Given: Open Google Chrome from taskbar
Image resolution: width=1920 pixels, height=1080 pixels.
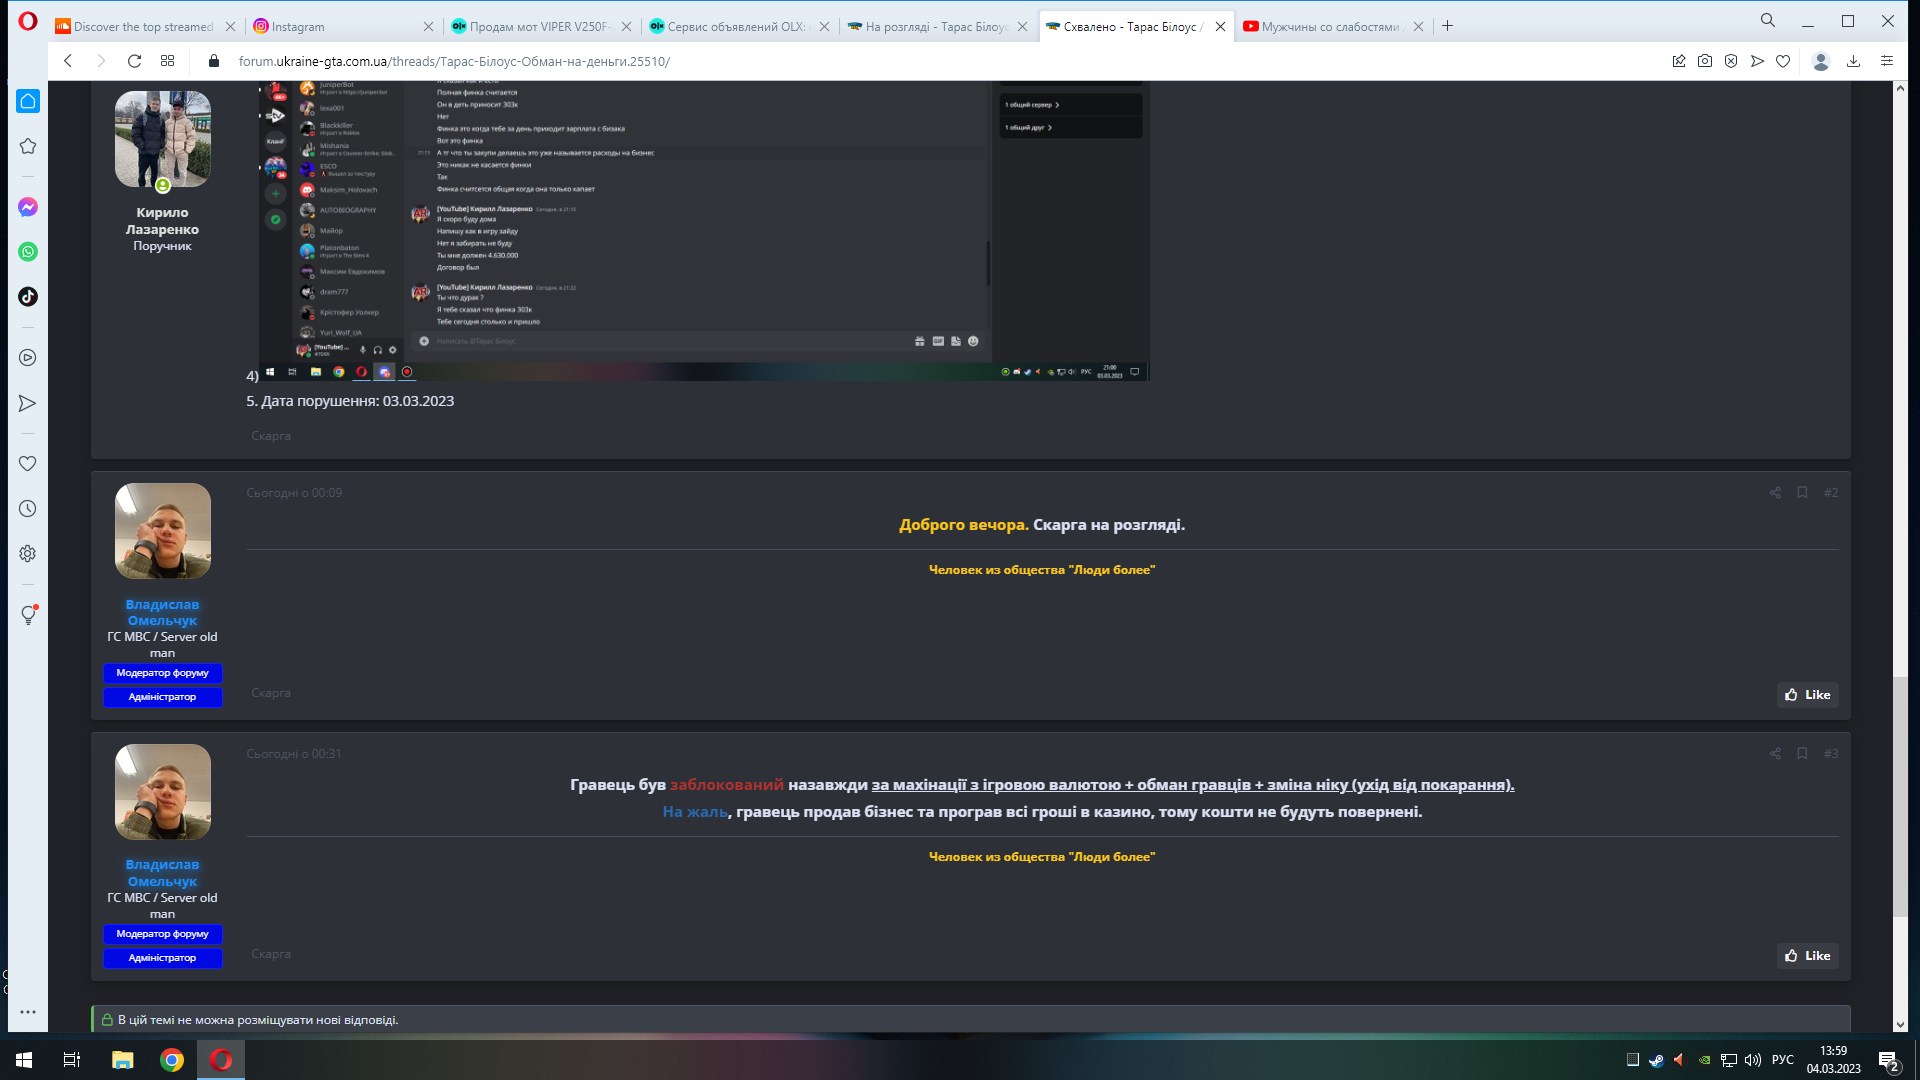Looking at the screenshot, I should (x=172, y=1060).
